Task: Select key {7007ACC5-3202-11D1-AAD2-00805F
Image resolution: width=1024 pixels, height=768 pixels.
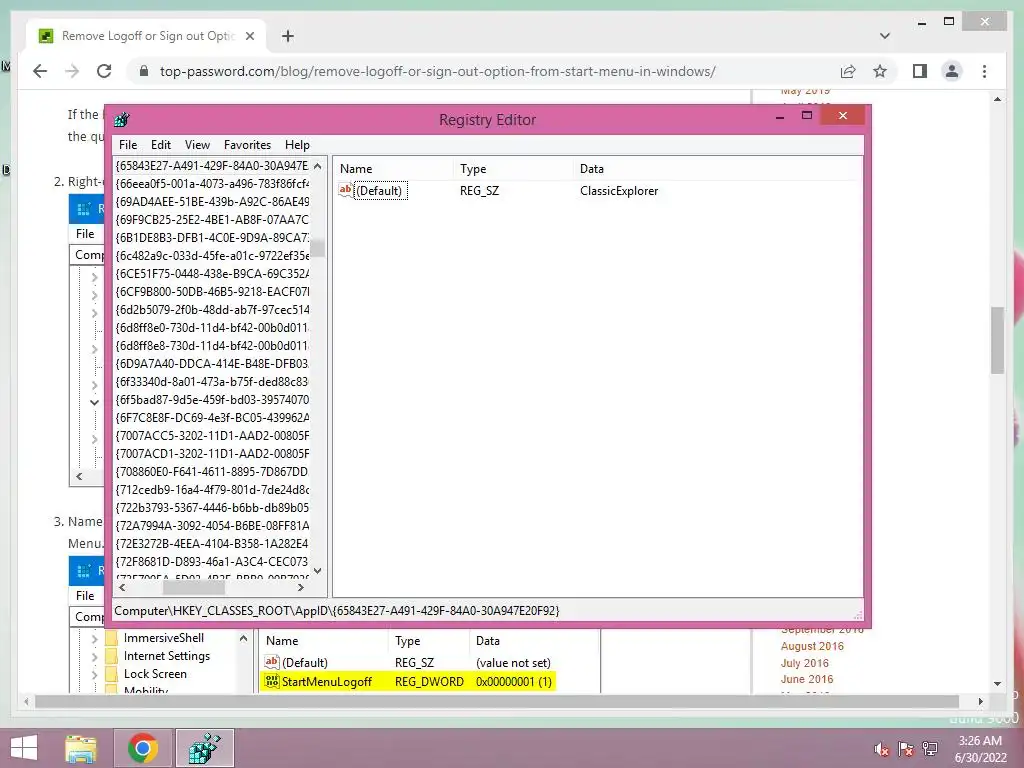Action: [x=212, y=436]
